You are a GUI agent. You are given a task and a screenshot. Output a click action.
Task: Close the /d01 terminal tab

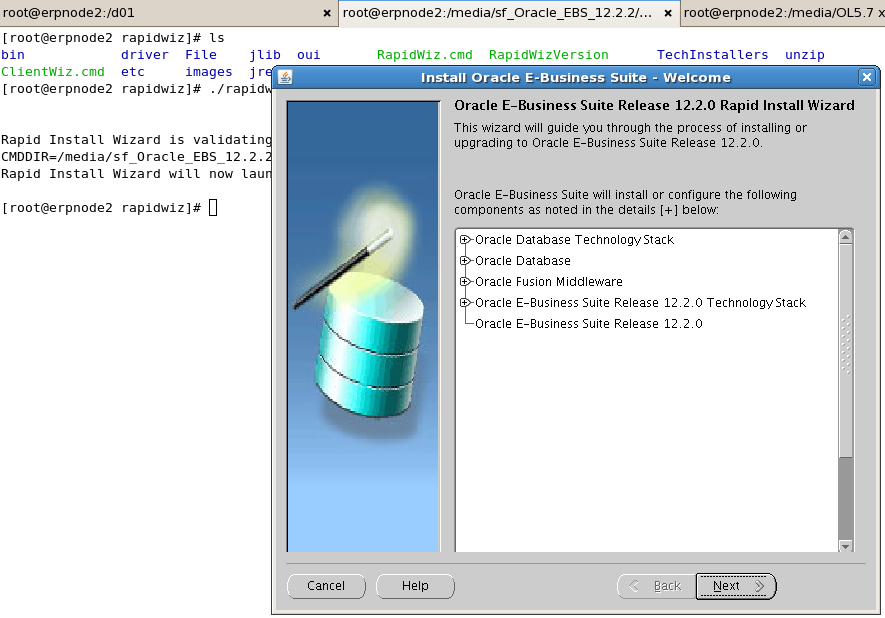coord(327,13)
